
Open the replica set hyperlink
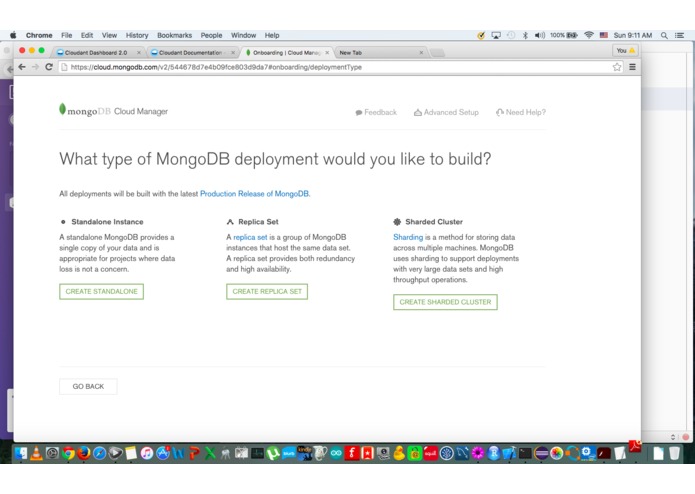[x=250, y=237]
